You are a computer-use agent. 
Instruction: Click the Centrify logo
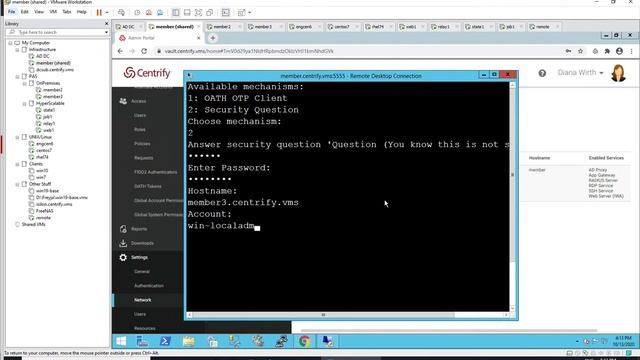tap(147, 73)
